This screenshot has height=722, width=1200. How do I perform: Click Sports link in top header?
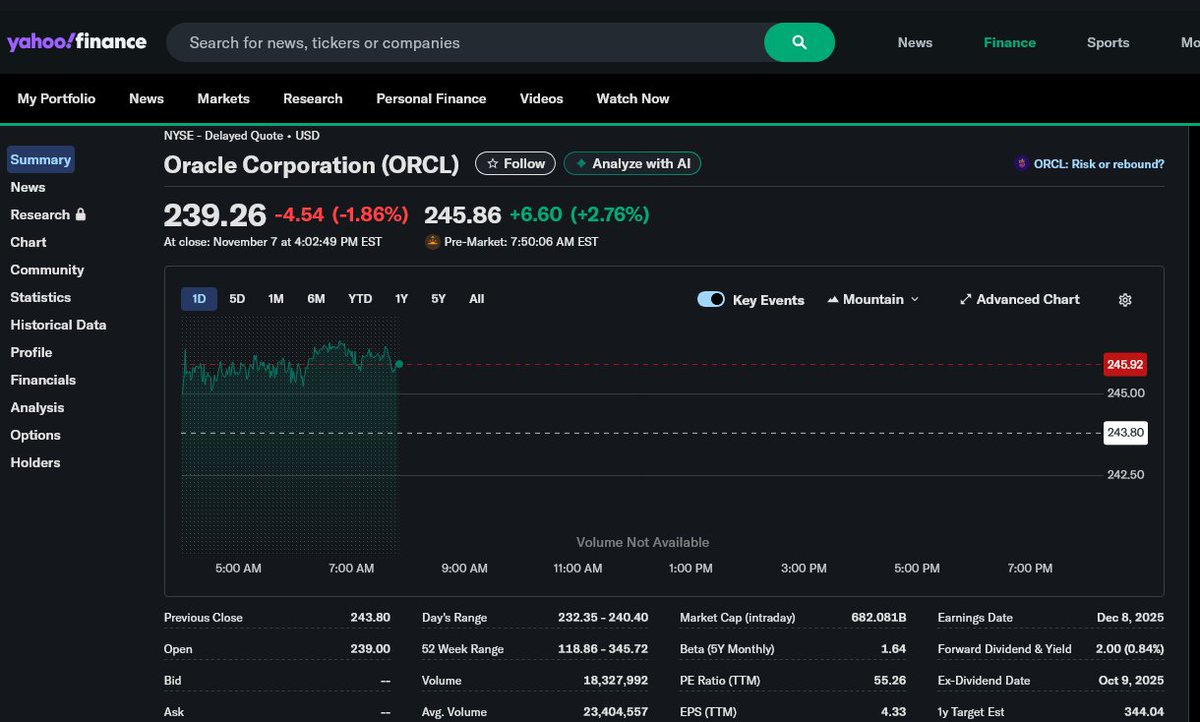pos(1108,42)
